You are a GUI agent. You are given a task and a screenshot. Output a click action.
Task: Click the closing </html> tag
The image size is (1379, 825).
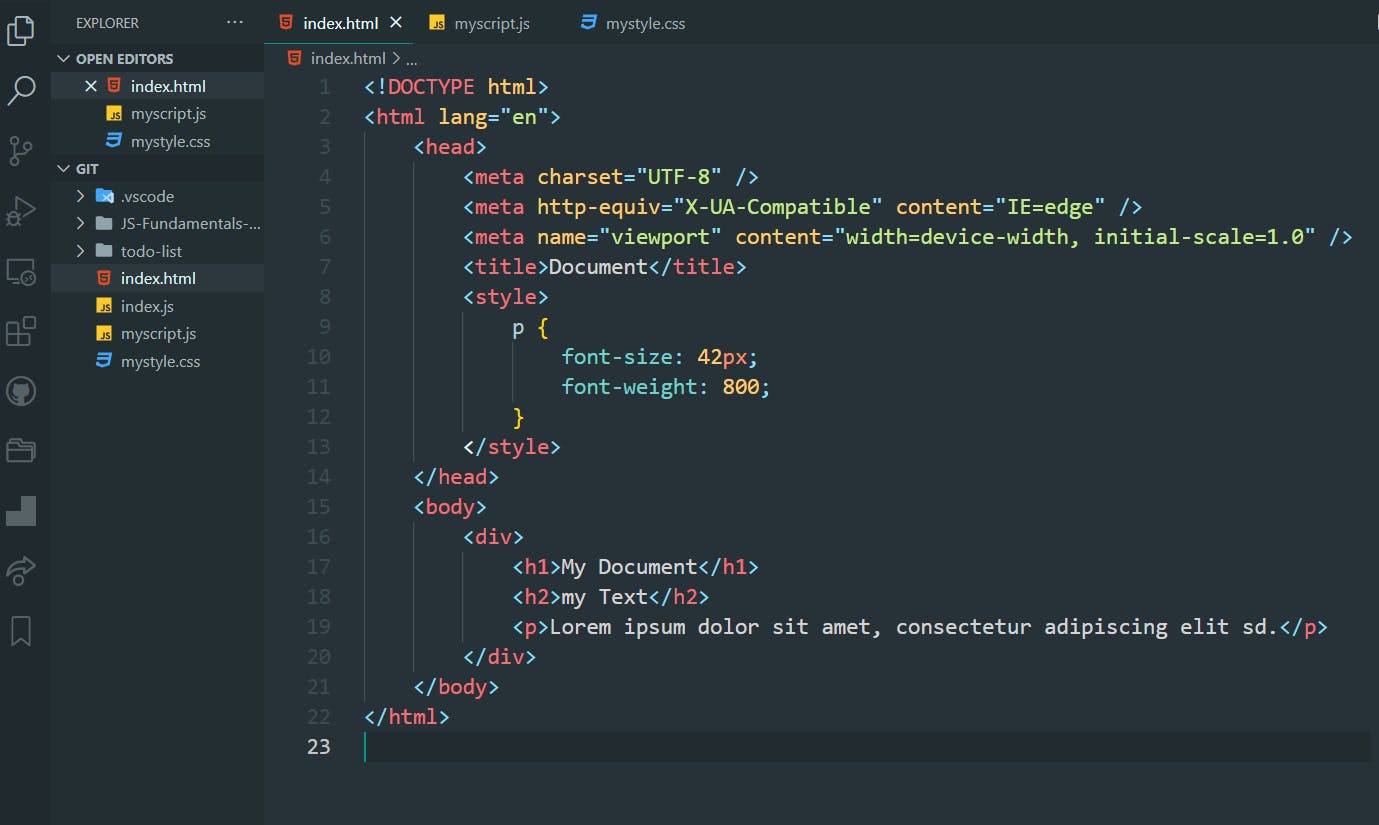point(407,717)
